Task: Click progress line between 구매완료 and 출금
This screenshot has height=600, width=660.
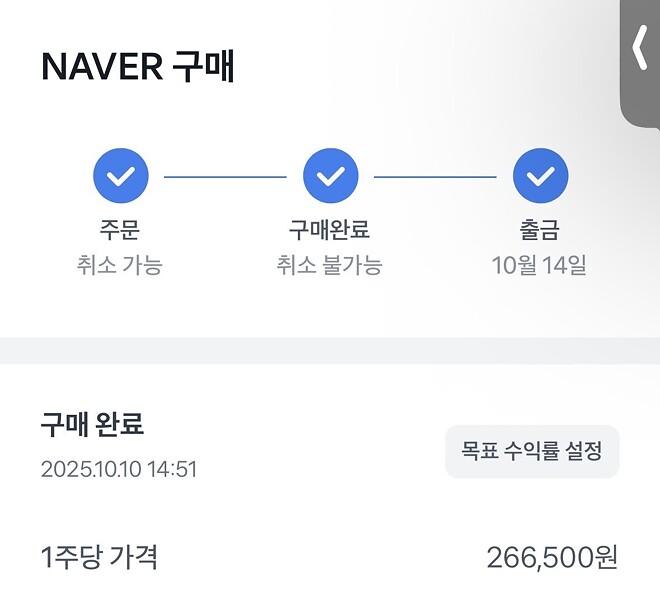Action: coord(435,177)
